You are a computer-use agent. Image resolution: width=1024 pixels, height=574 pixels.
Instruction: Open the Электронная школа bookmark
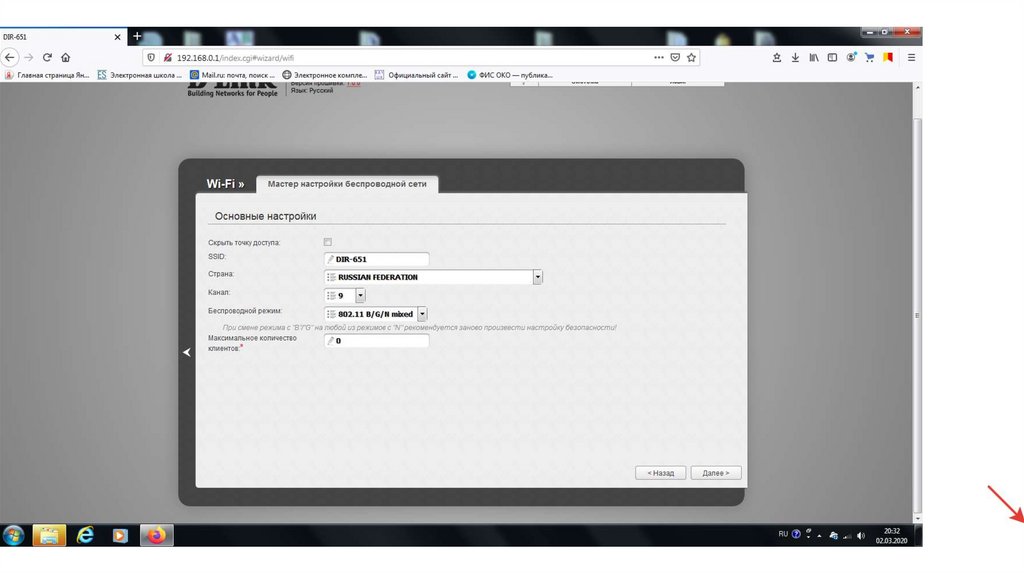point(140,75)
